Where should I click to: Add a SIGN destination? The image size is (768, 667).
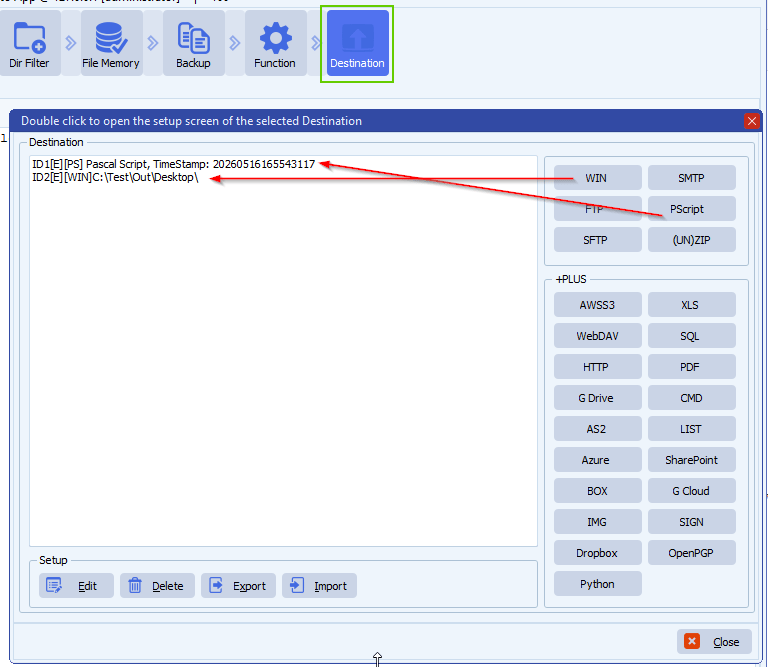pos(692,522)
